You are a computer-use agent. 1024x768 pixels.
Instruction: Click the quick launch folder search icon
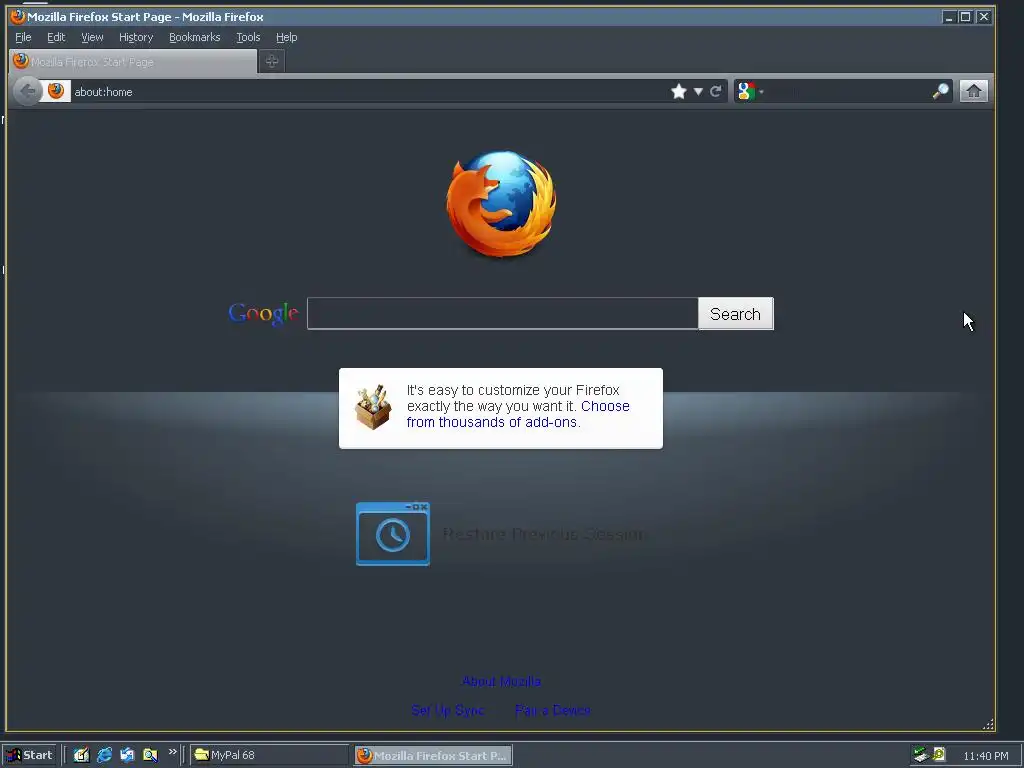point(150,755)
